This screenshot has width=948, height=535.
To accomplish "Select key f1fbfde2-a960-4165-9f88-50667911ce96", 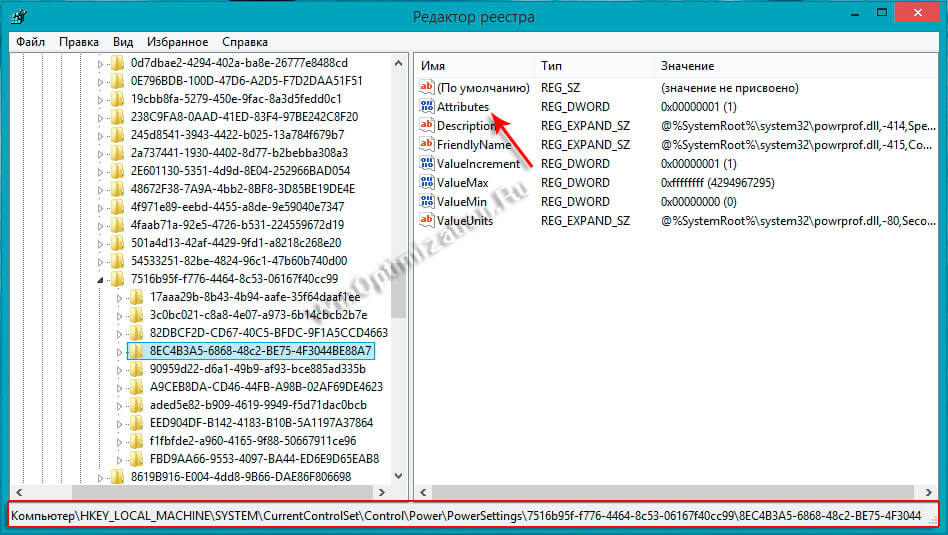I will 253,441.
